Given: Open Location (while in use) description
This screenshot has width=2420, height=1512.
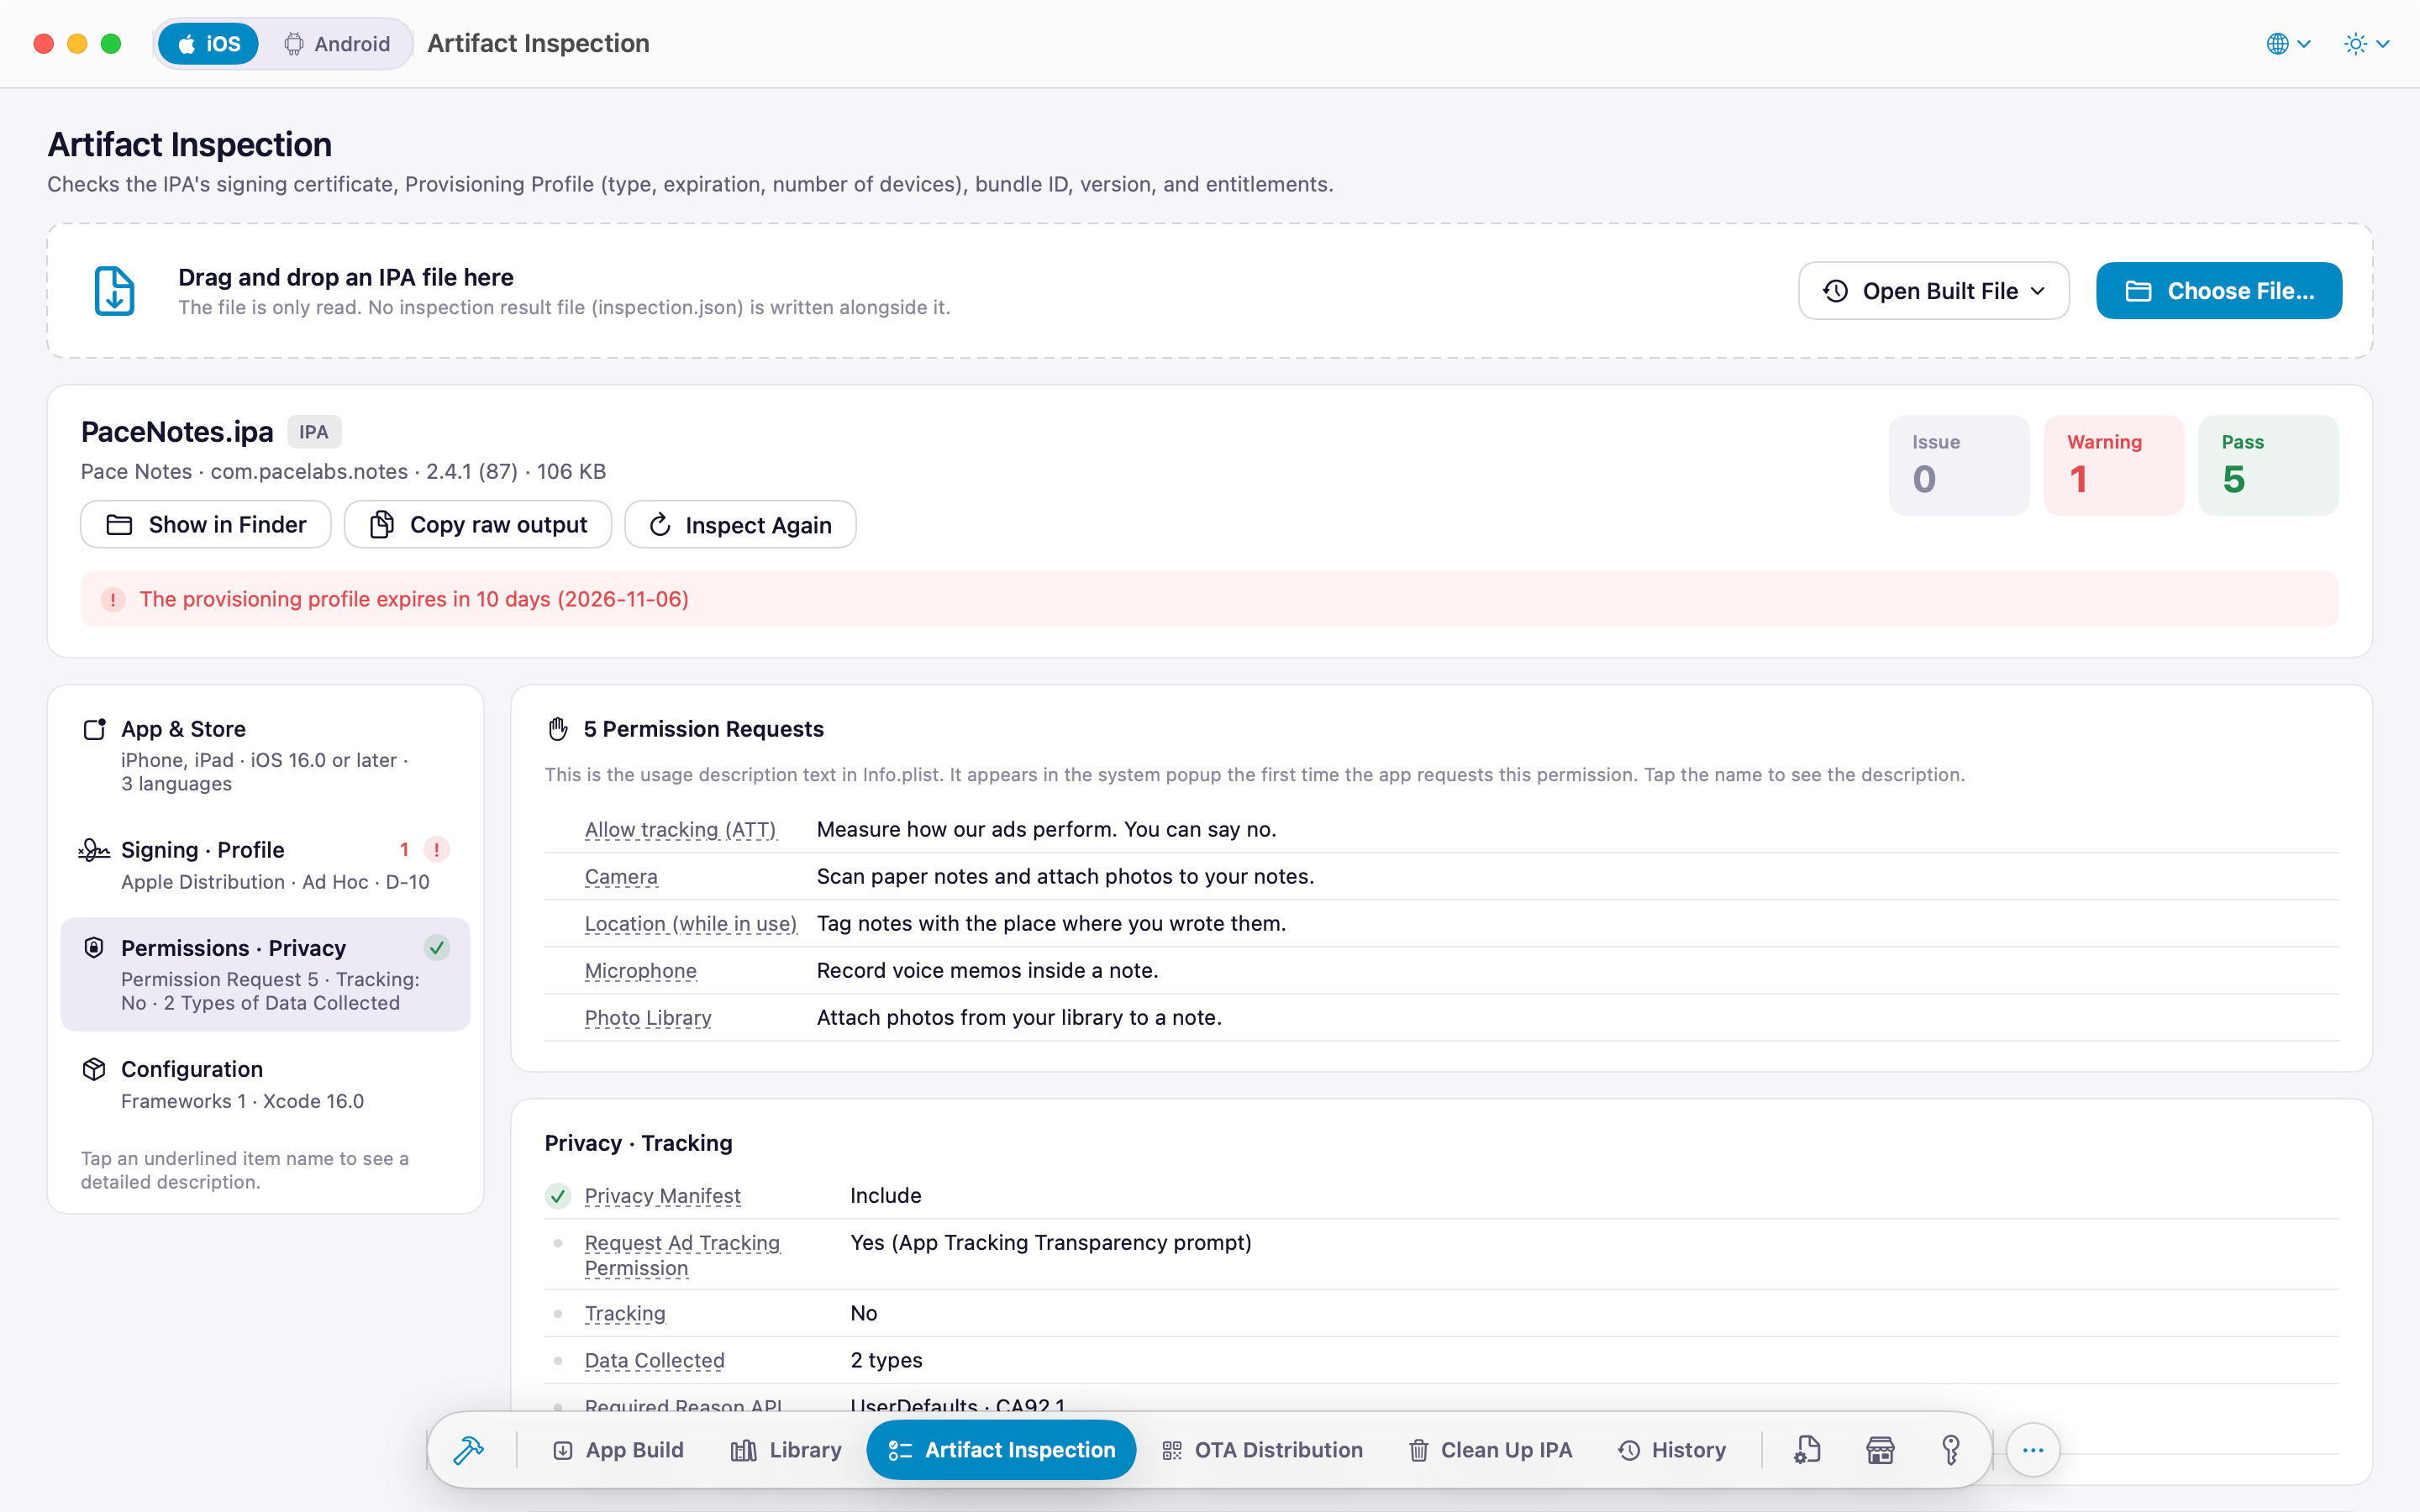Looking at the screenshot, I should (691, 923).
